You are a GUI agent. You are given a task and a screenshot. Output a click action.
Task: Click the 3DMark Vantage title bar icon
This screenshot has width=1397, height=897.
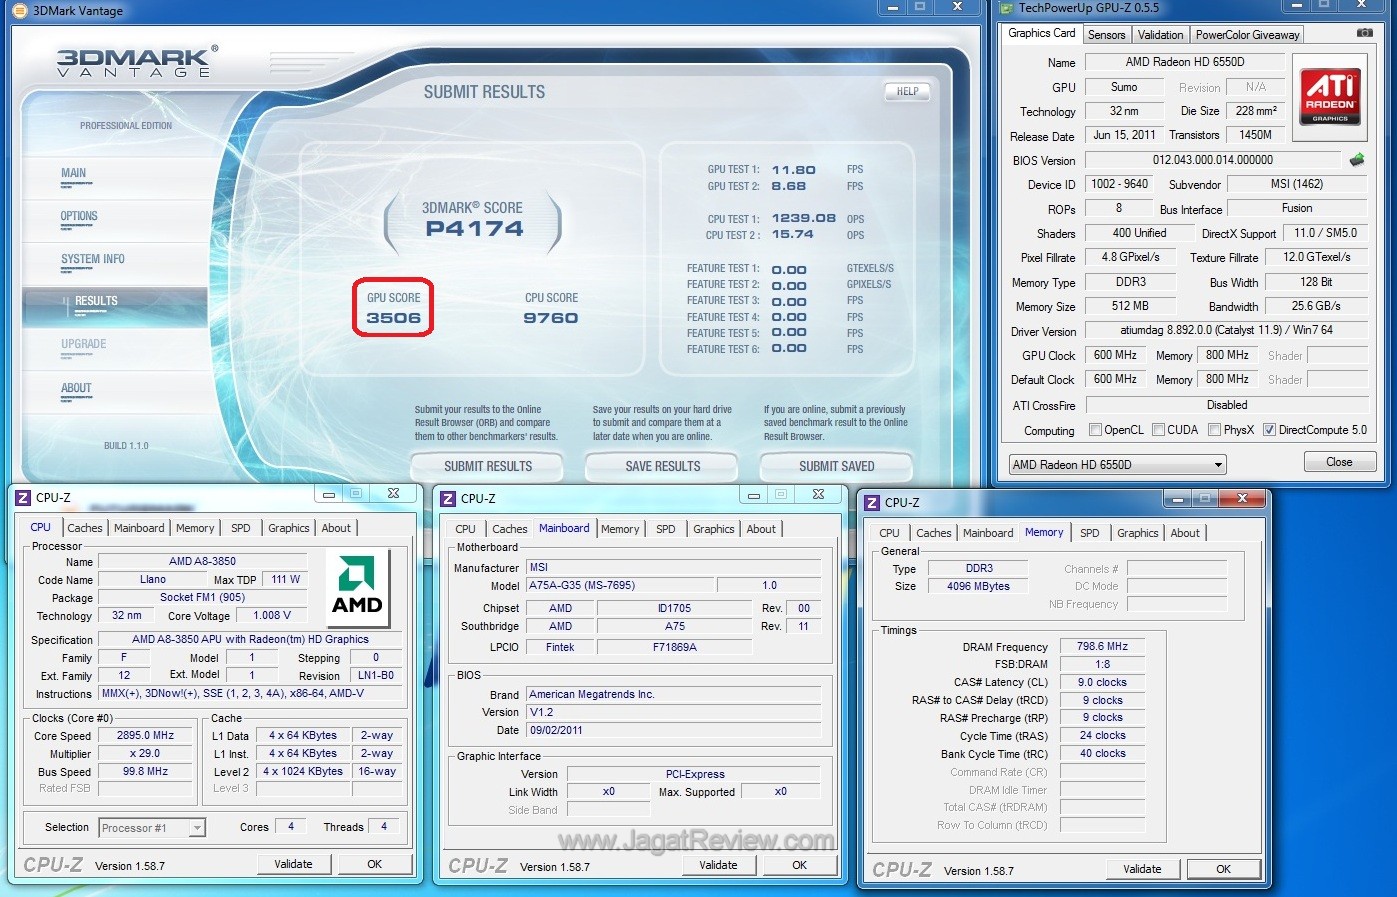click(19, 11)
